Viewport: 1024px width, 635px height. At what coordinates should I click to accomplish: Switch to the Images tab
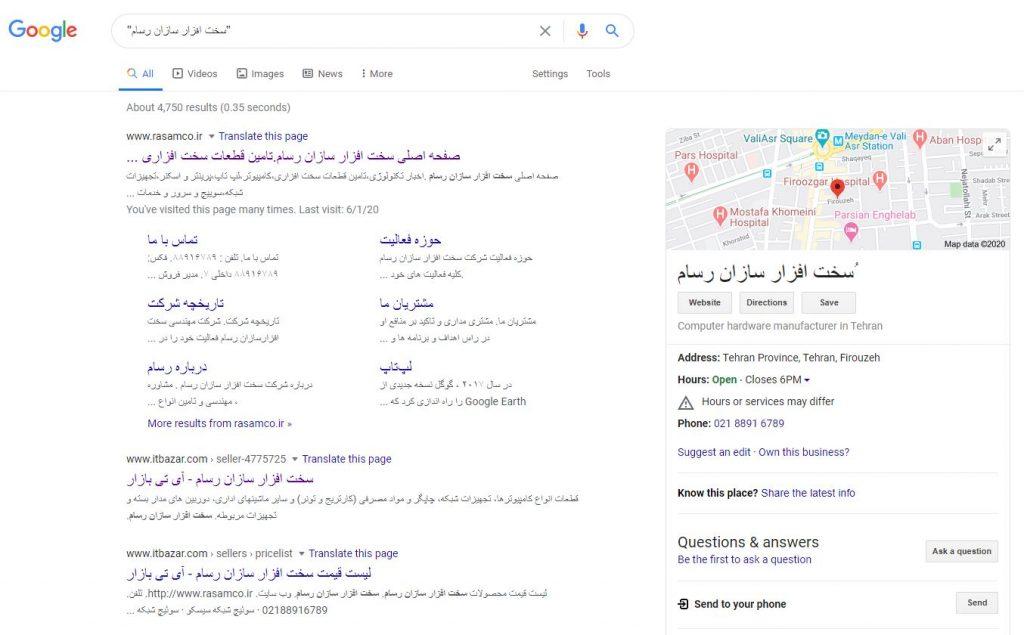click(x=260, y=74)
